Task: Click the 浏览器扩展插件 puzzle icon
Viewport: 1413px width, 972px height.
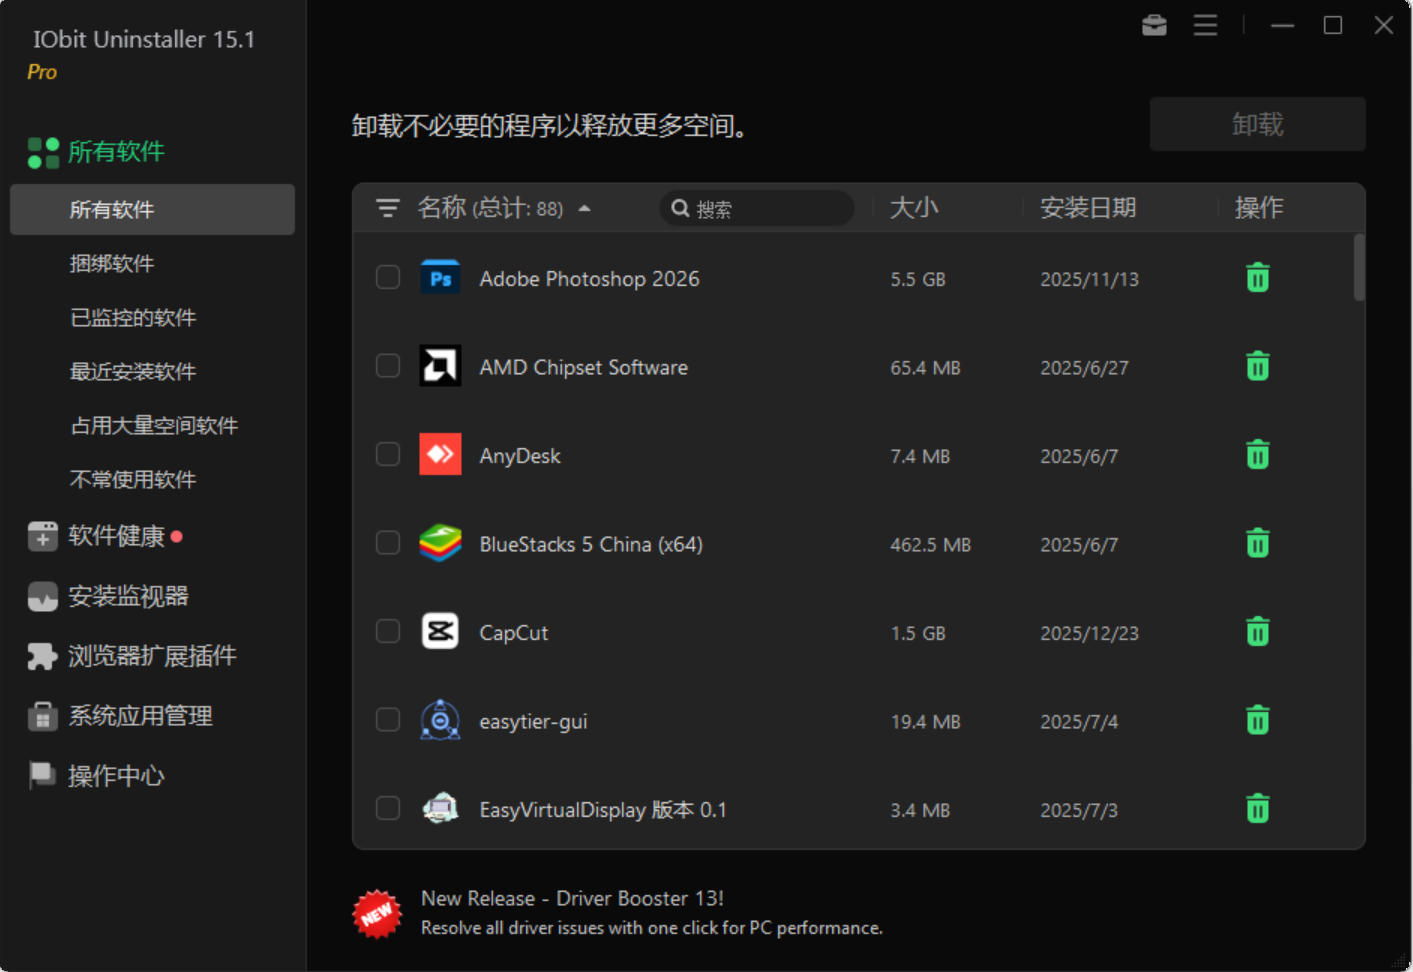Action: (x=42, y=655)
